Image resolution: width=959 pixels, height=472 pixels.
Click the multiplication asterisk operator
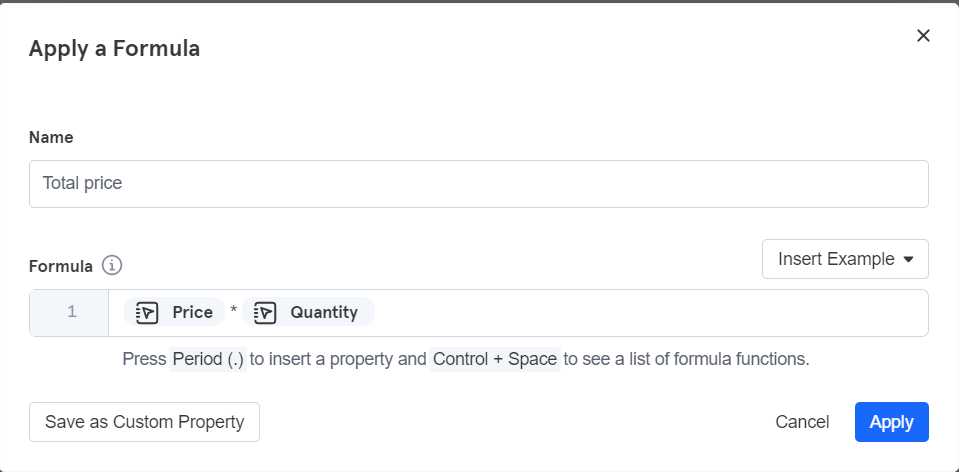pos(234,311)
